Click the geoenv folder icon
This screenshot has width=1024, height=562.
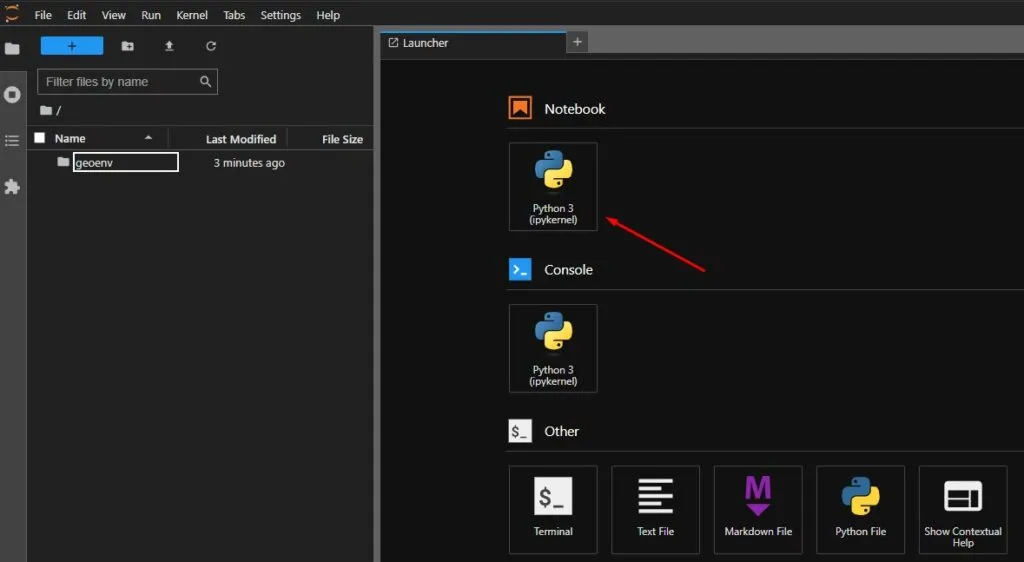click(63, 162)
